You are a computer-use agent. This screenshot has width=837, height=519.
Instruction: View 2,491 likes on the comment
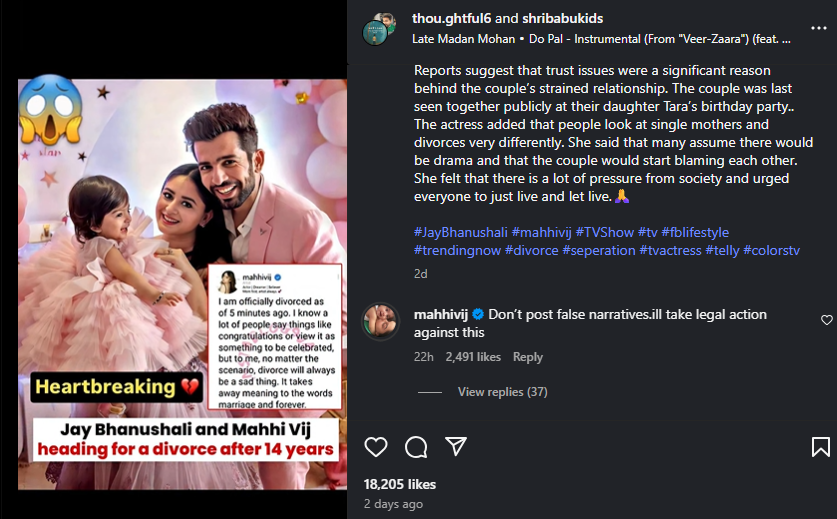473,357
